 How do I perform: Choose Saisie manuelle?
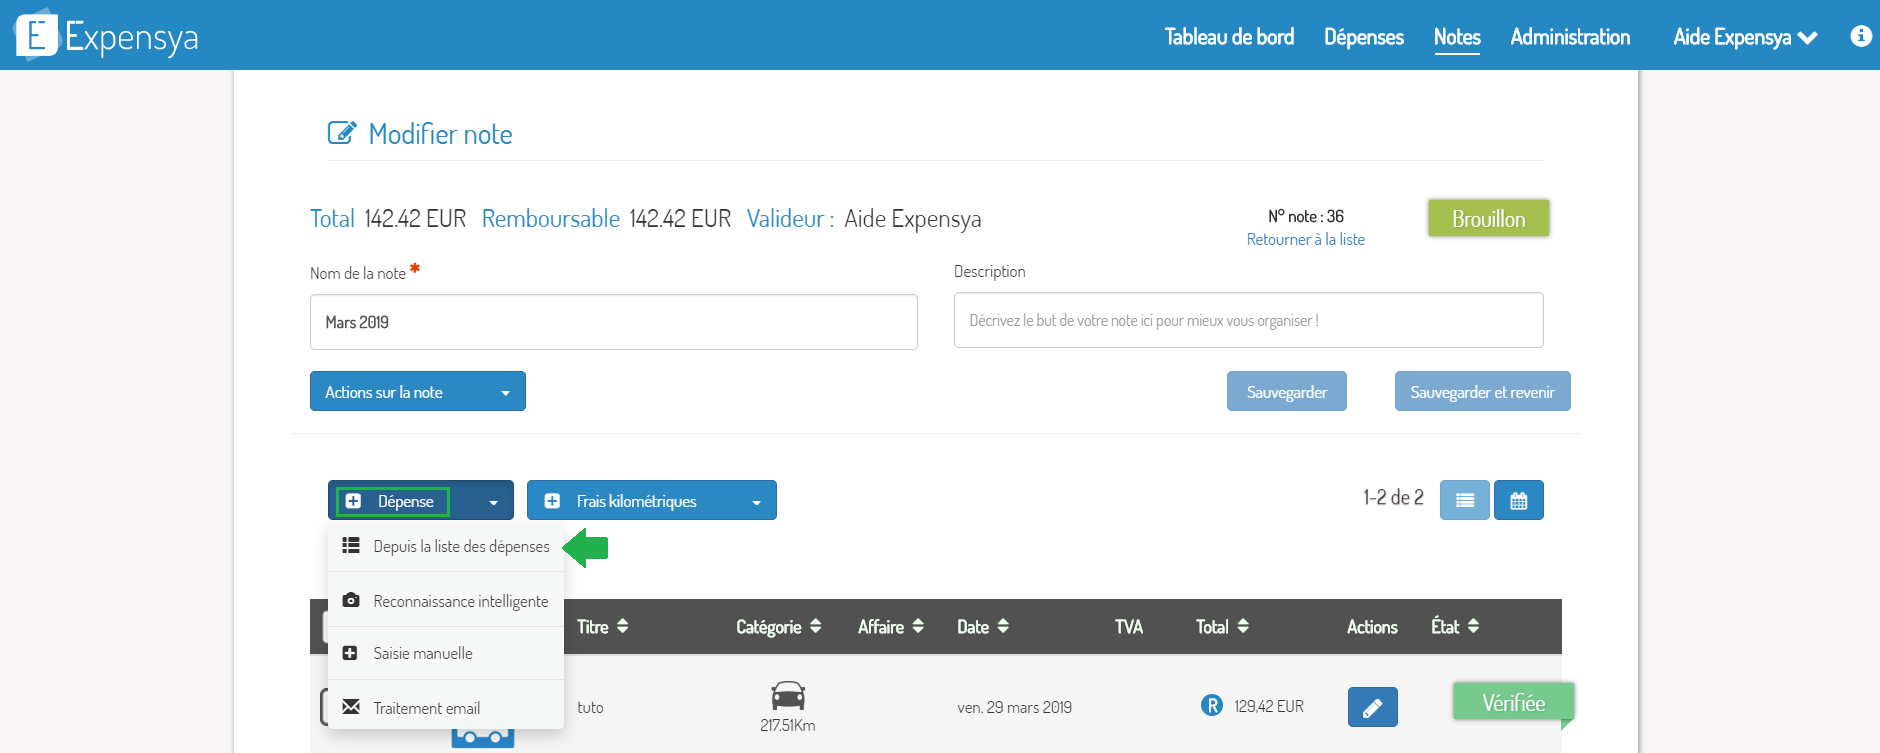tap(446, 653)
